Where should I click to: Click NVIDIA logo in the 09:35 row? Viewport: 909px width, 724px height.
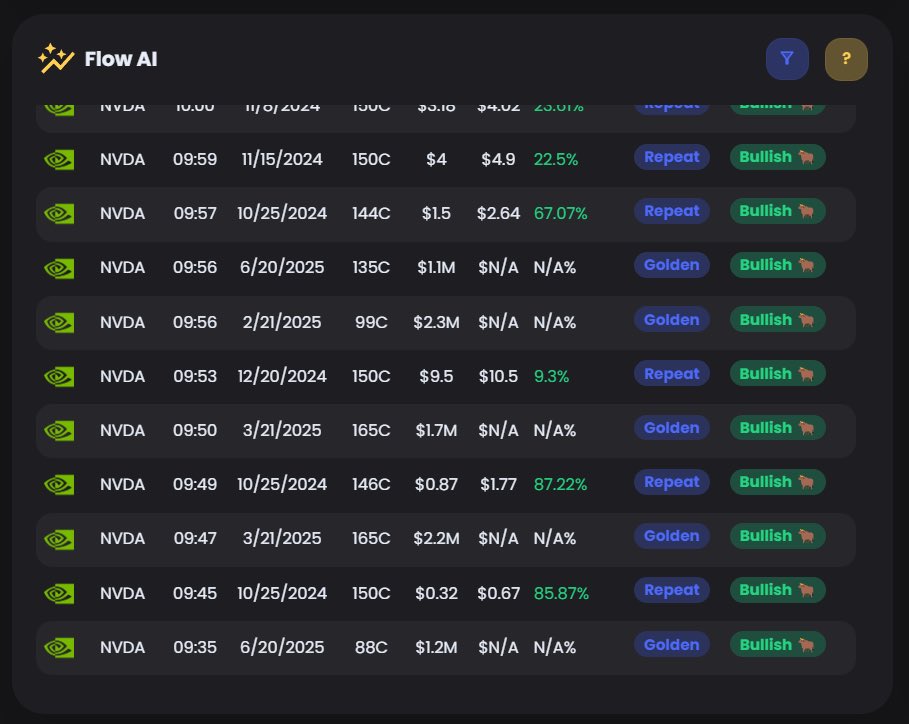pos(59,647)
